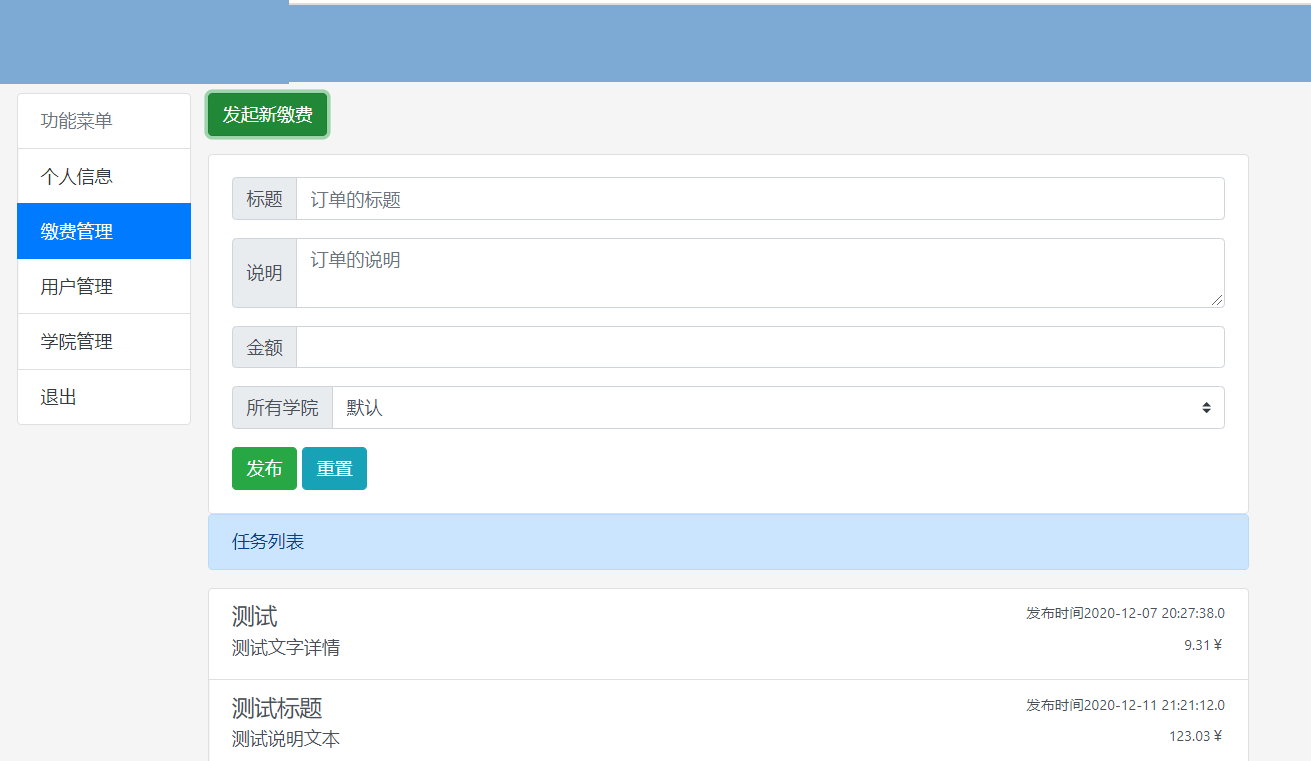
Task: Focus the 金额 amount field
Action: [x=760, y=347]
